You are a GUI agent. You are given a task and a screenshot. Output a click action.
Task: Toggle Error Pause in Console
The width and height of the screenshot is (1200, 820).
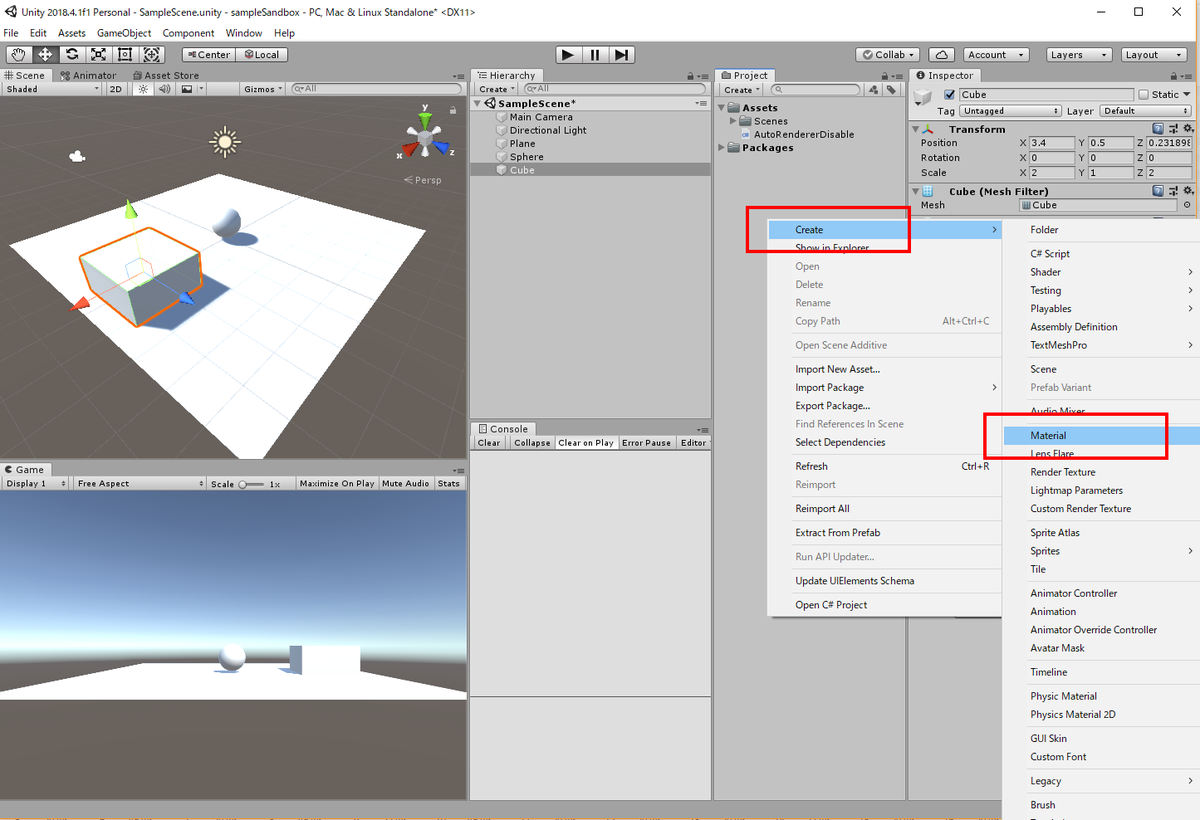click(646, 443)
